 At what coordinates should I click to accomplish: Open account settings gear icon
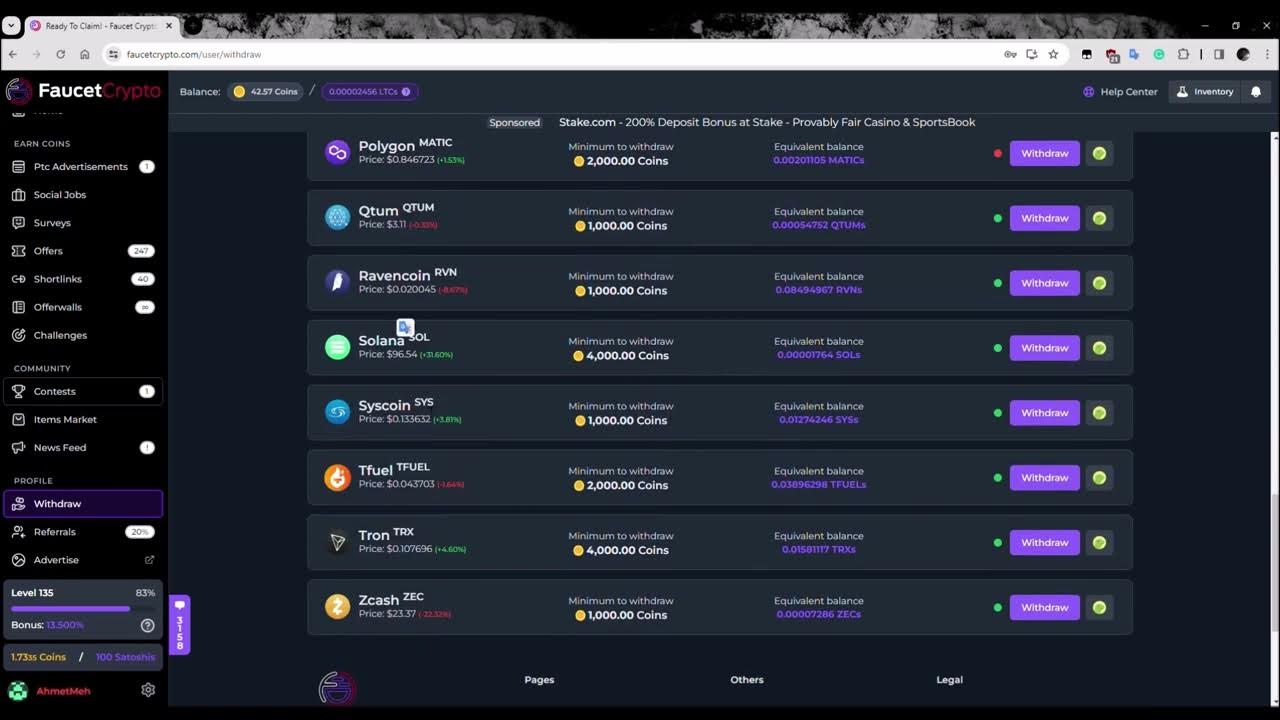(148, 690)
